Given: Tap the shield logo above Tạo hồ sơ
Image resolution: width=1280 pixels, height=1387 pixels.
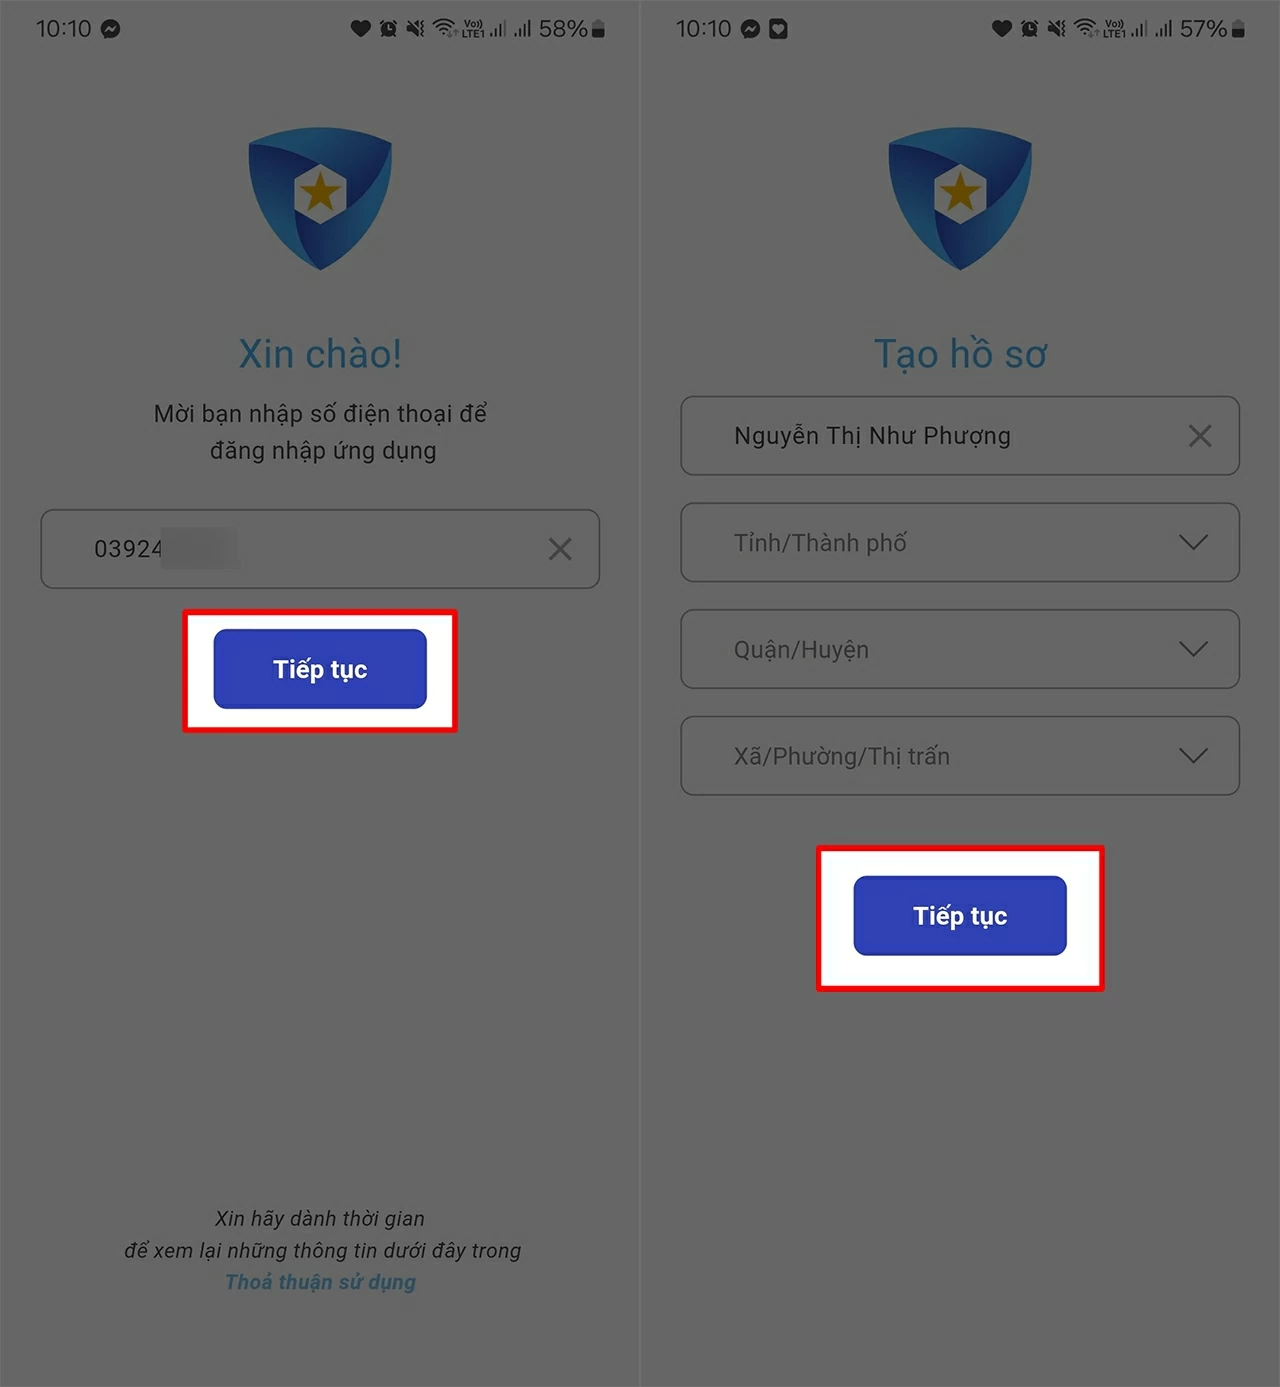Looking at the screenshot, I should pos(960,198).
